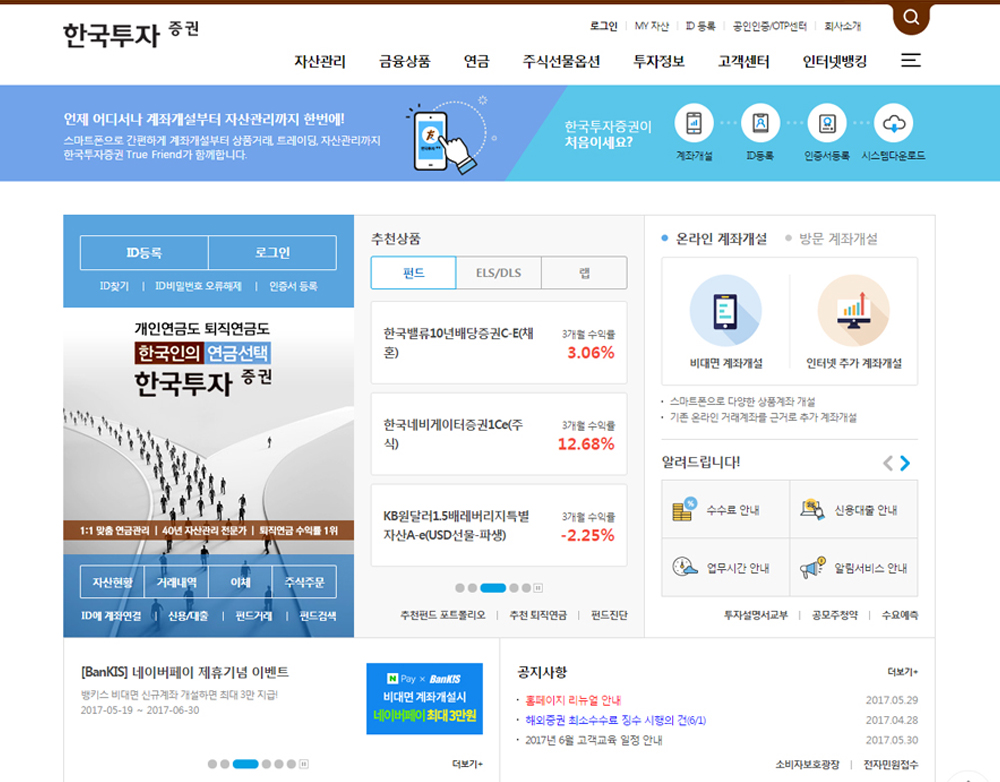Click the N Pay BanKIS event thumbnail
The height and width of the screenshot is (782, 1000).
pyautogui.click(x=424, y=698)
